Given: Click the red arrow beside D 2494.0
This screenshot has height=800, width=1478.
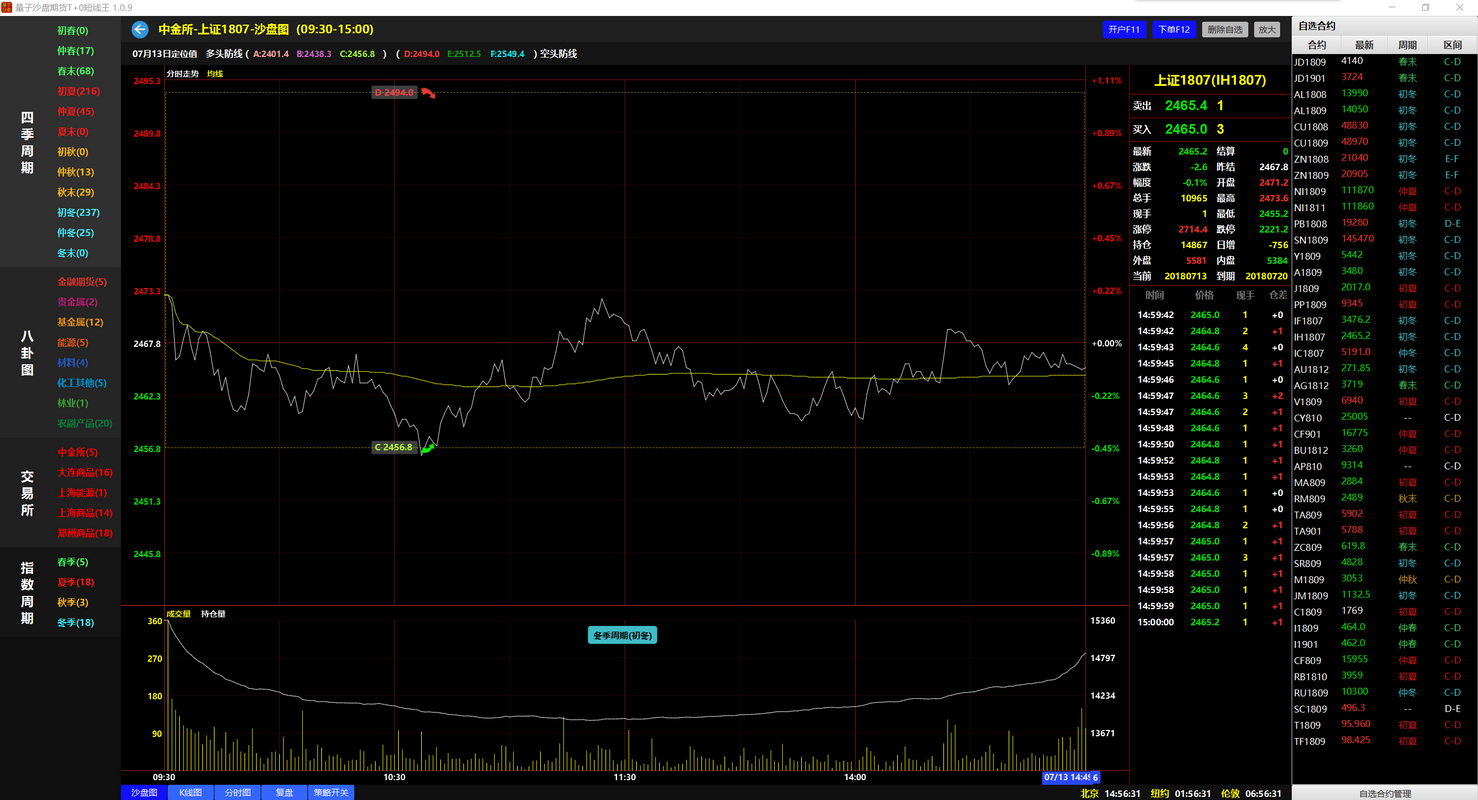Looking at the screenshot, I should [428, 93].
